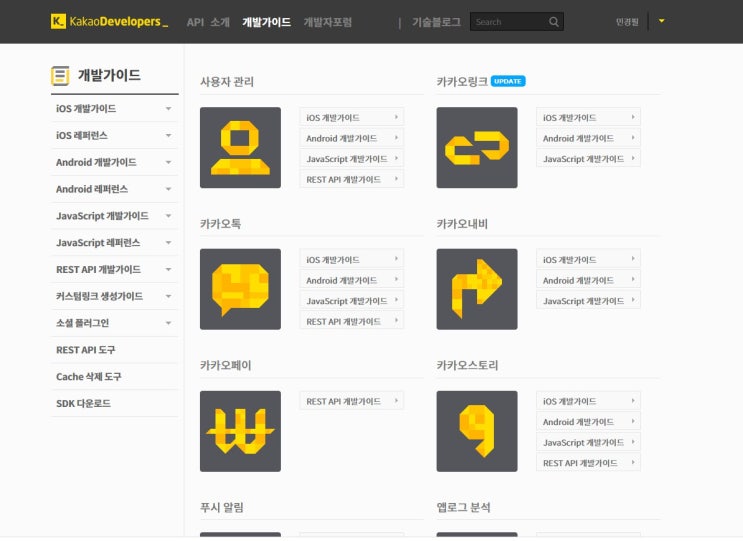Screen dimensions: 743x541
Task: Click the 카카오톡 section heading
Action: pyautogui.click(x=220, y=224)
